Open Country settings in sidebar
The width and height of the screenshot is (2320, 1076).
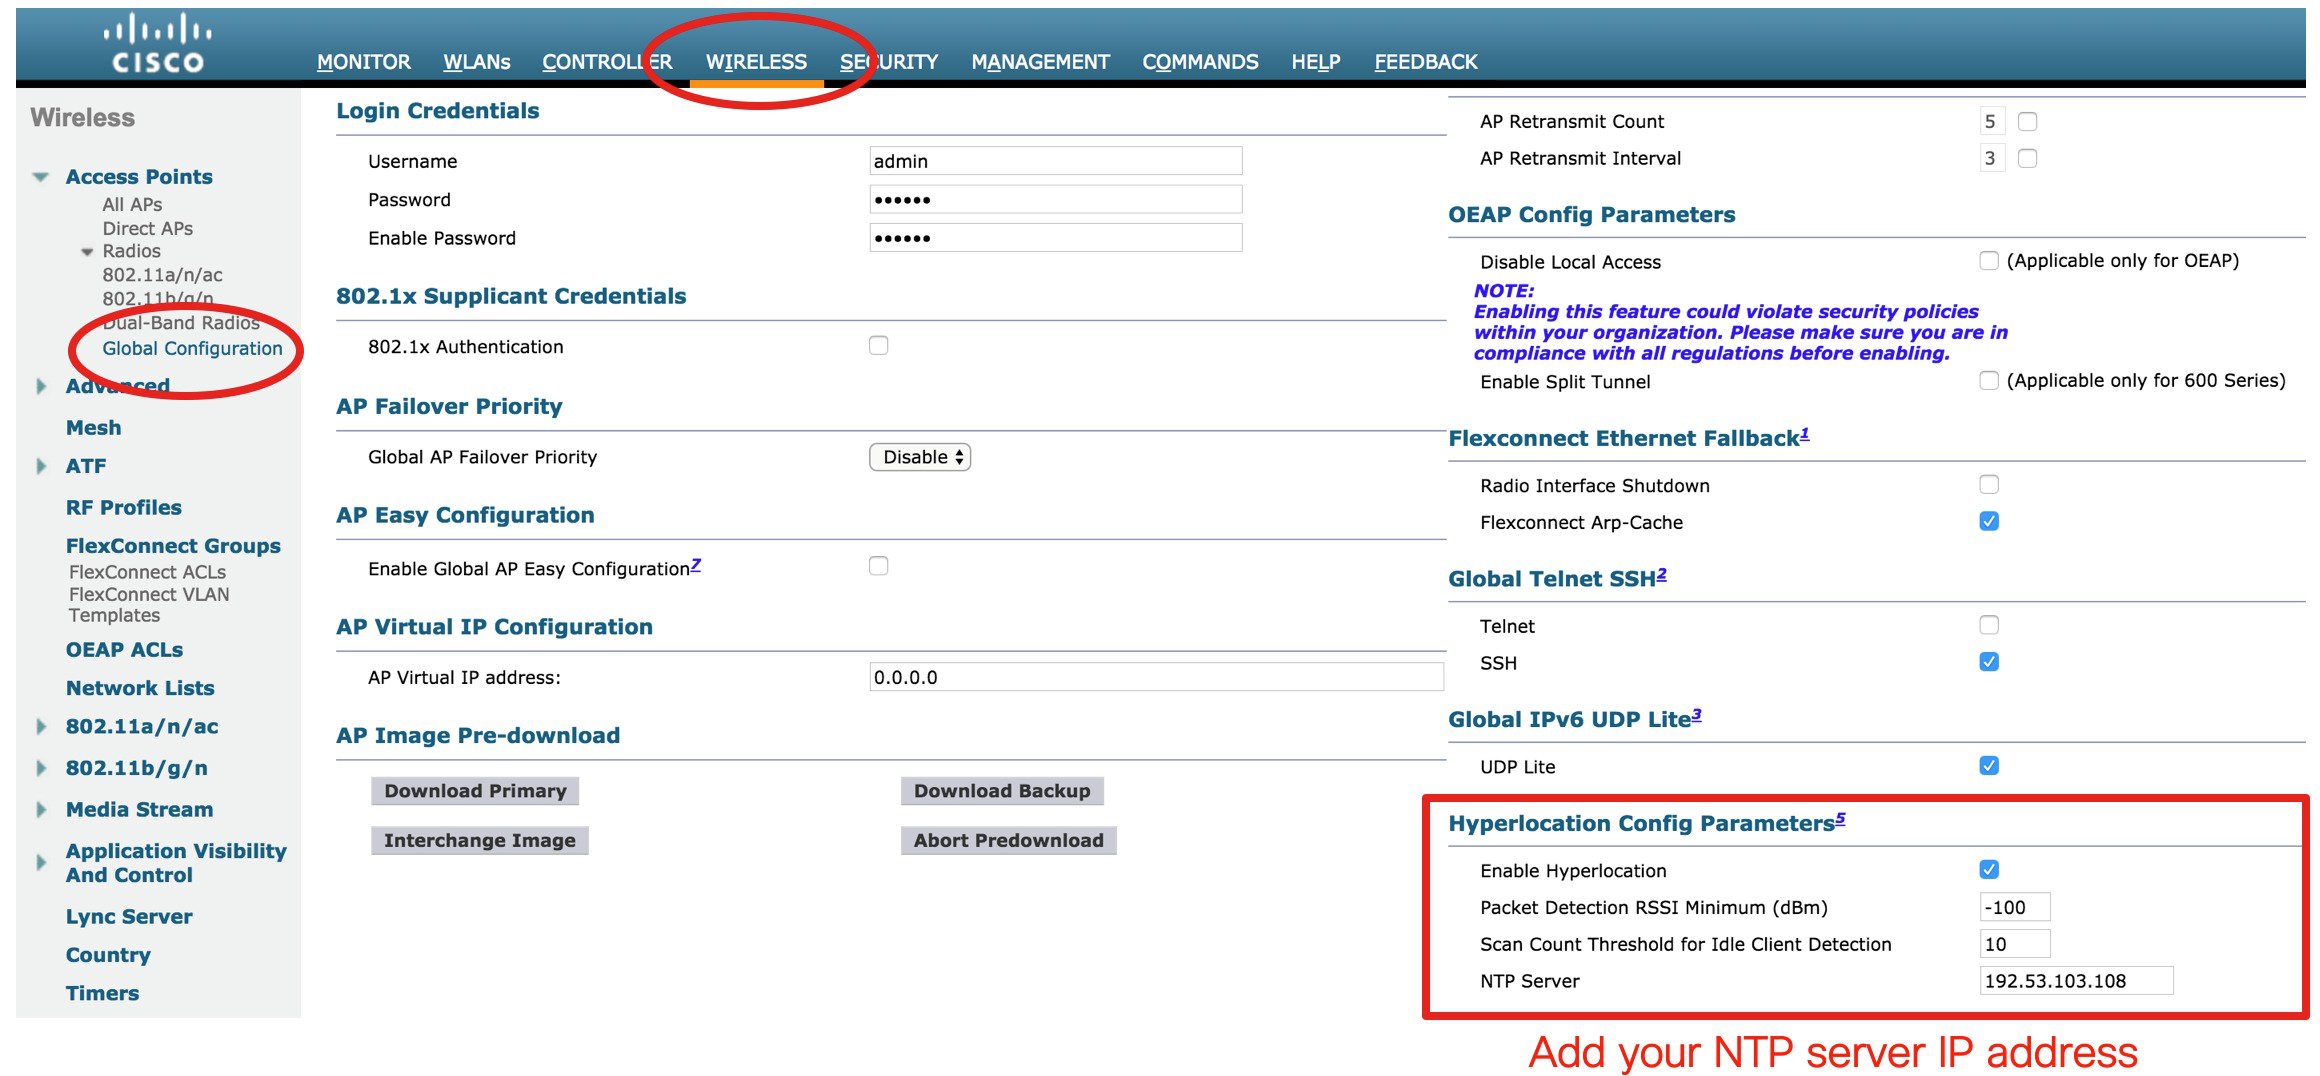(x=108, y=955)
